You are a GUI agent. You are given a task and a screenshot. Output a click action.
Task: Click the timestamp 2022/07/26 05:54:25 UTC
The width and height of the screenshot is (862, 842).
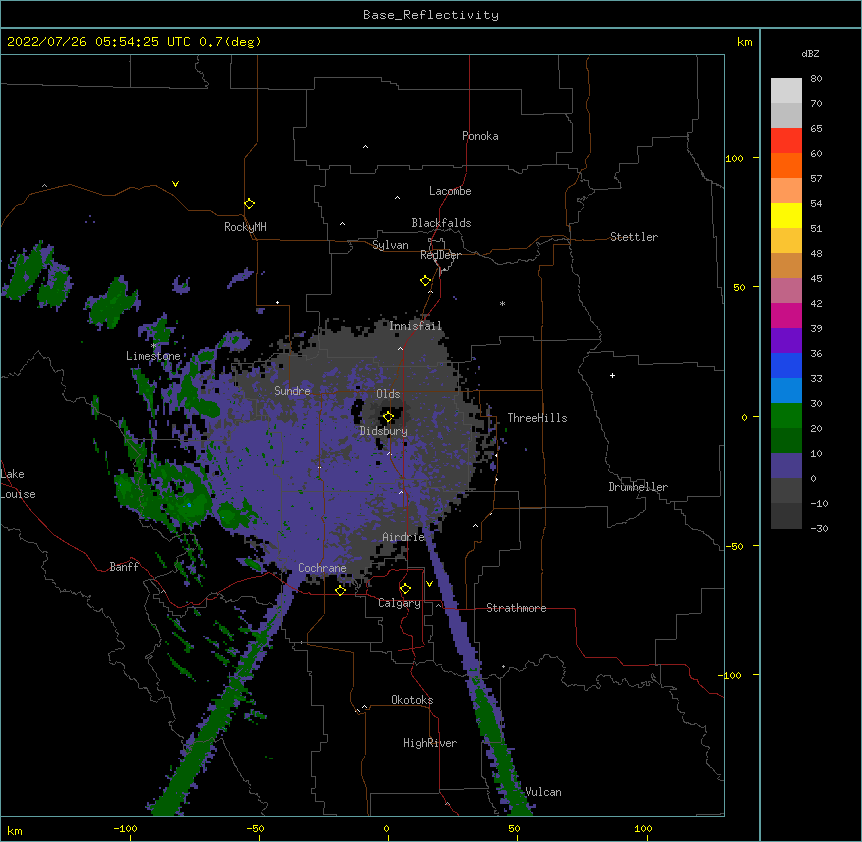coord(99,42)
